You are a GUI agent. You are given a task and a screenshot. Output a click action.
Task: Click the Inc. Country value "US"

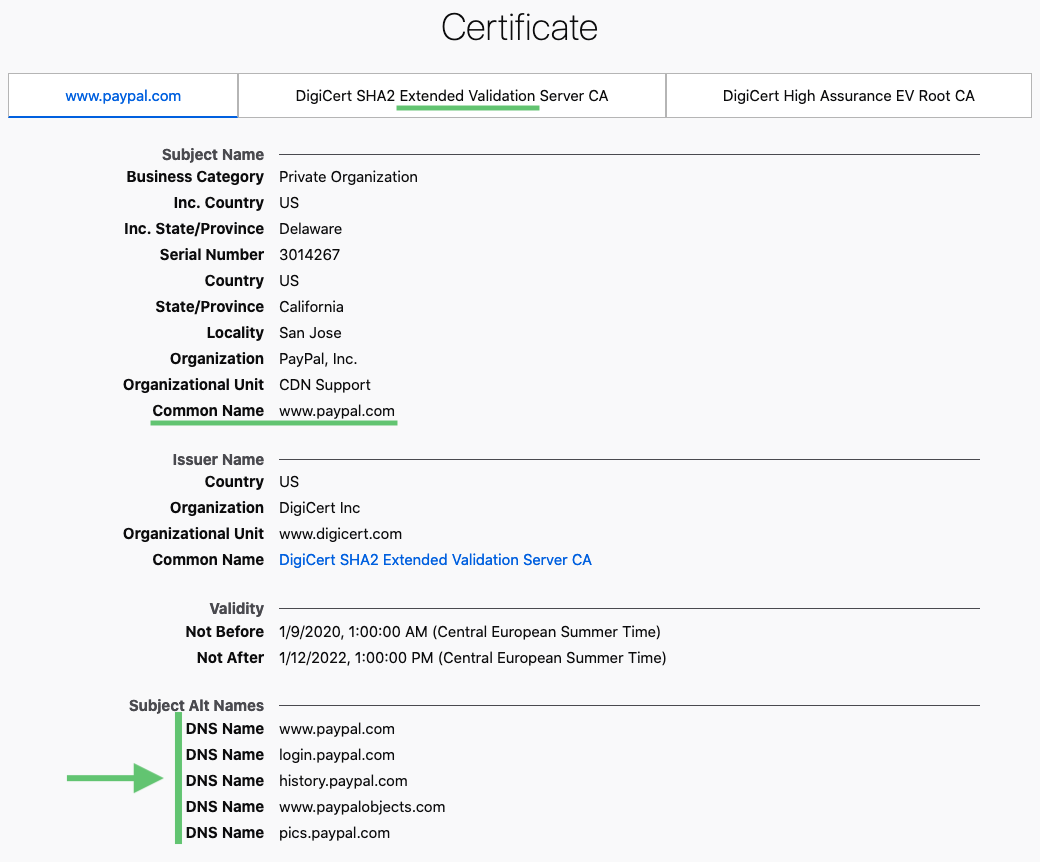[x=289, y=203]
